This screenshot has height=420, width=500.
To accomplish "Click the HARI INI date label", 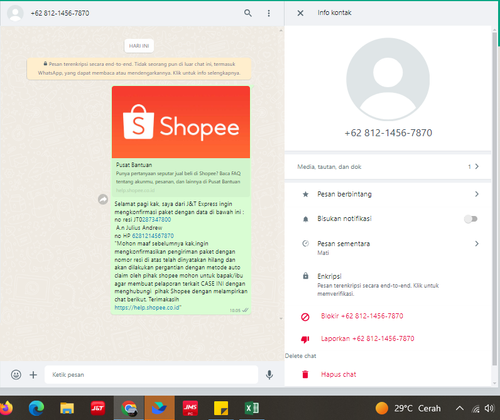I will (x=139, y=46).
